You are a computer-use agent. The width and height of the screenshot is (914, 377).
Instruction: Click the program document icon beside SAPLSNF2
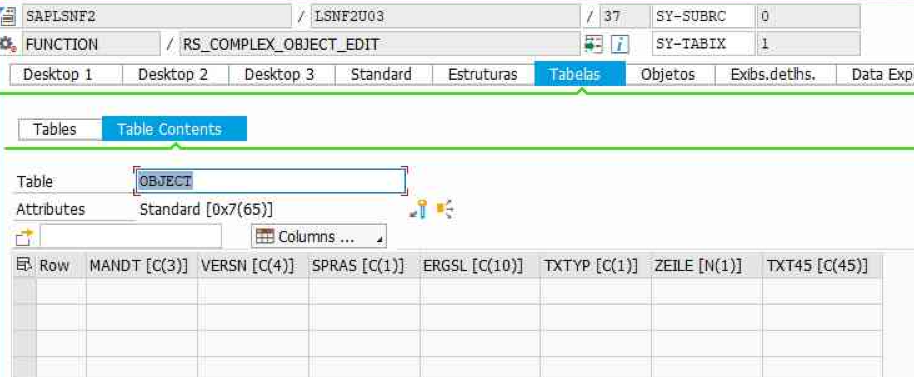(x=7, y=16)
